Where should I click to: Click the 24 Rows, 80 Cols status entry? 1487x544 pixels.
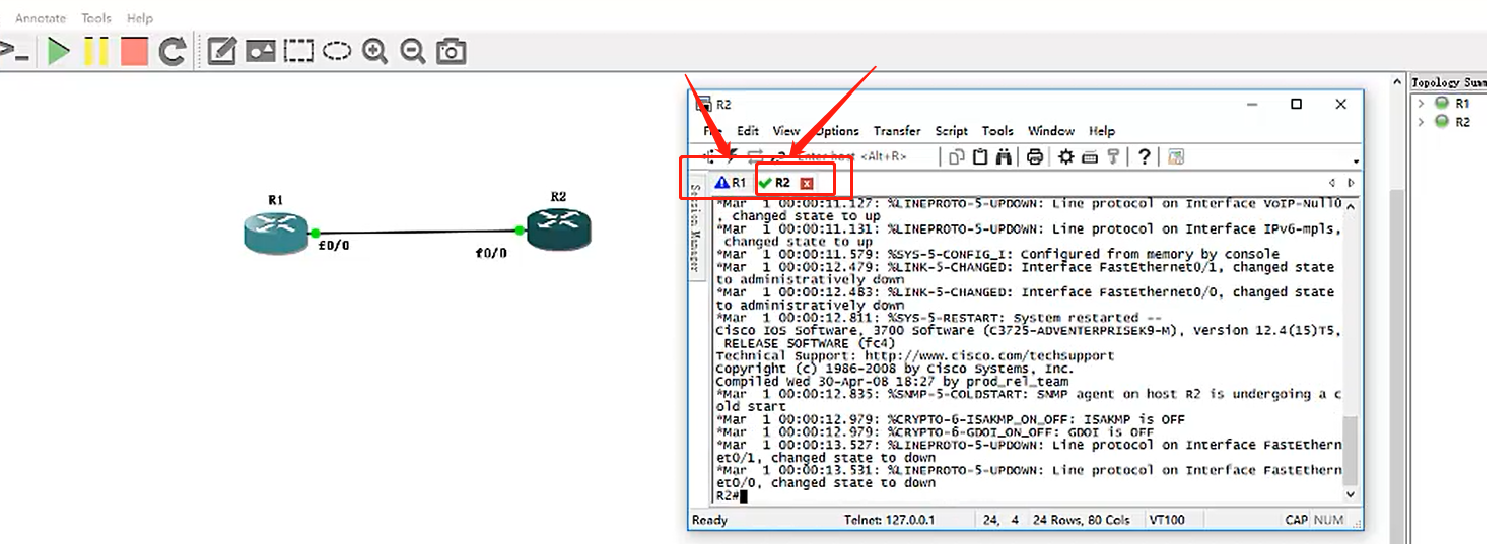pos(1080,520)
